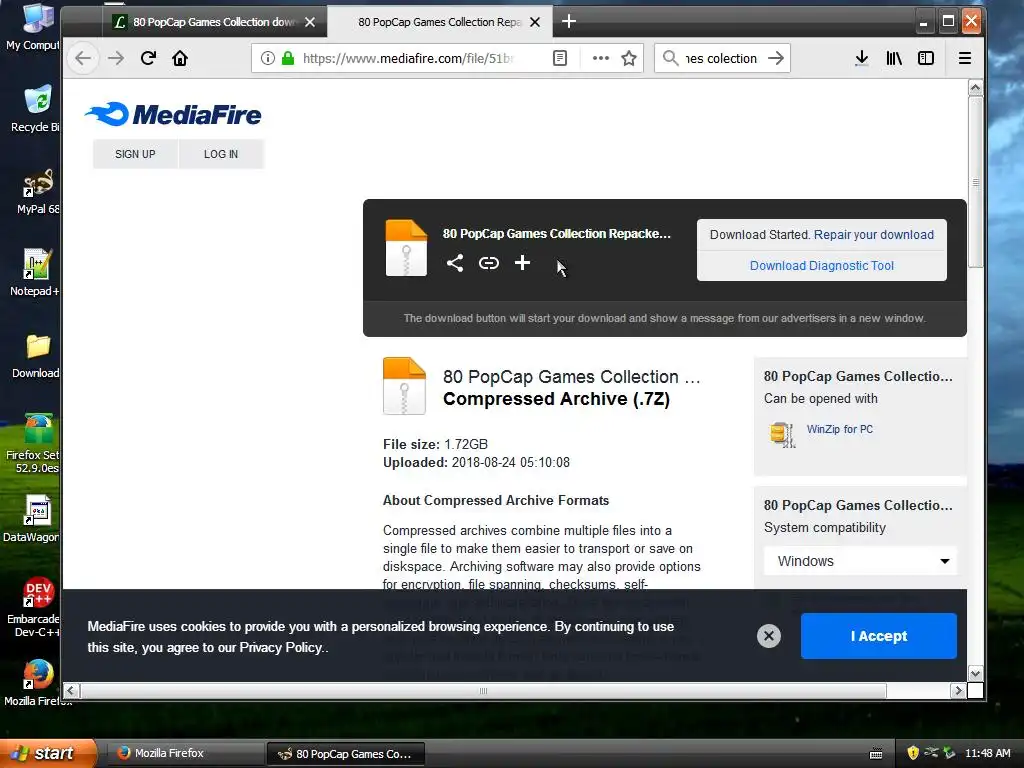This screenshot has height=768, width=1024.
Task: Click the SIGN UP button
Action: (x=135, y=154)
